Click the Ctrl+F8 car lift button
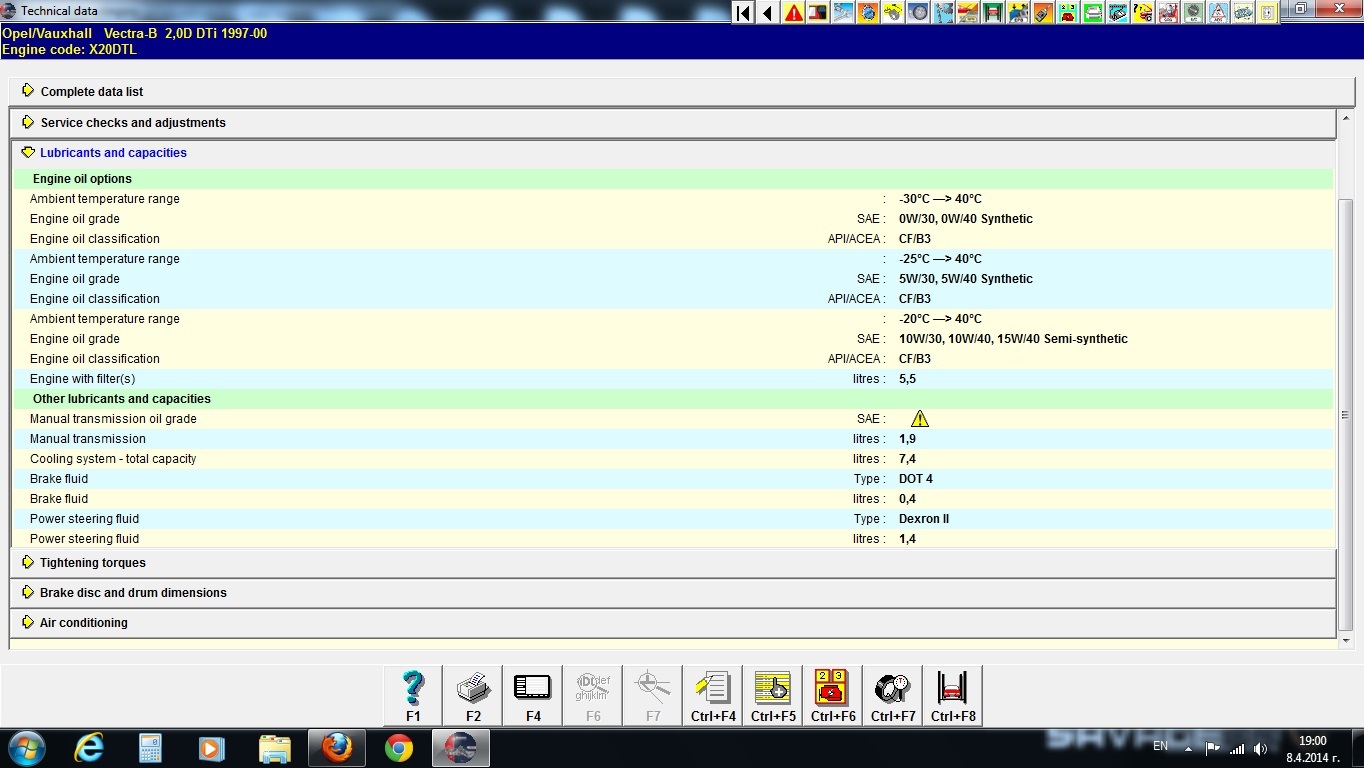 click(953, 695)
